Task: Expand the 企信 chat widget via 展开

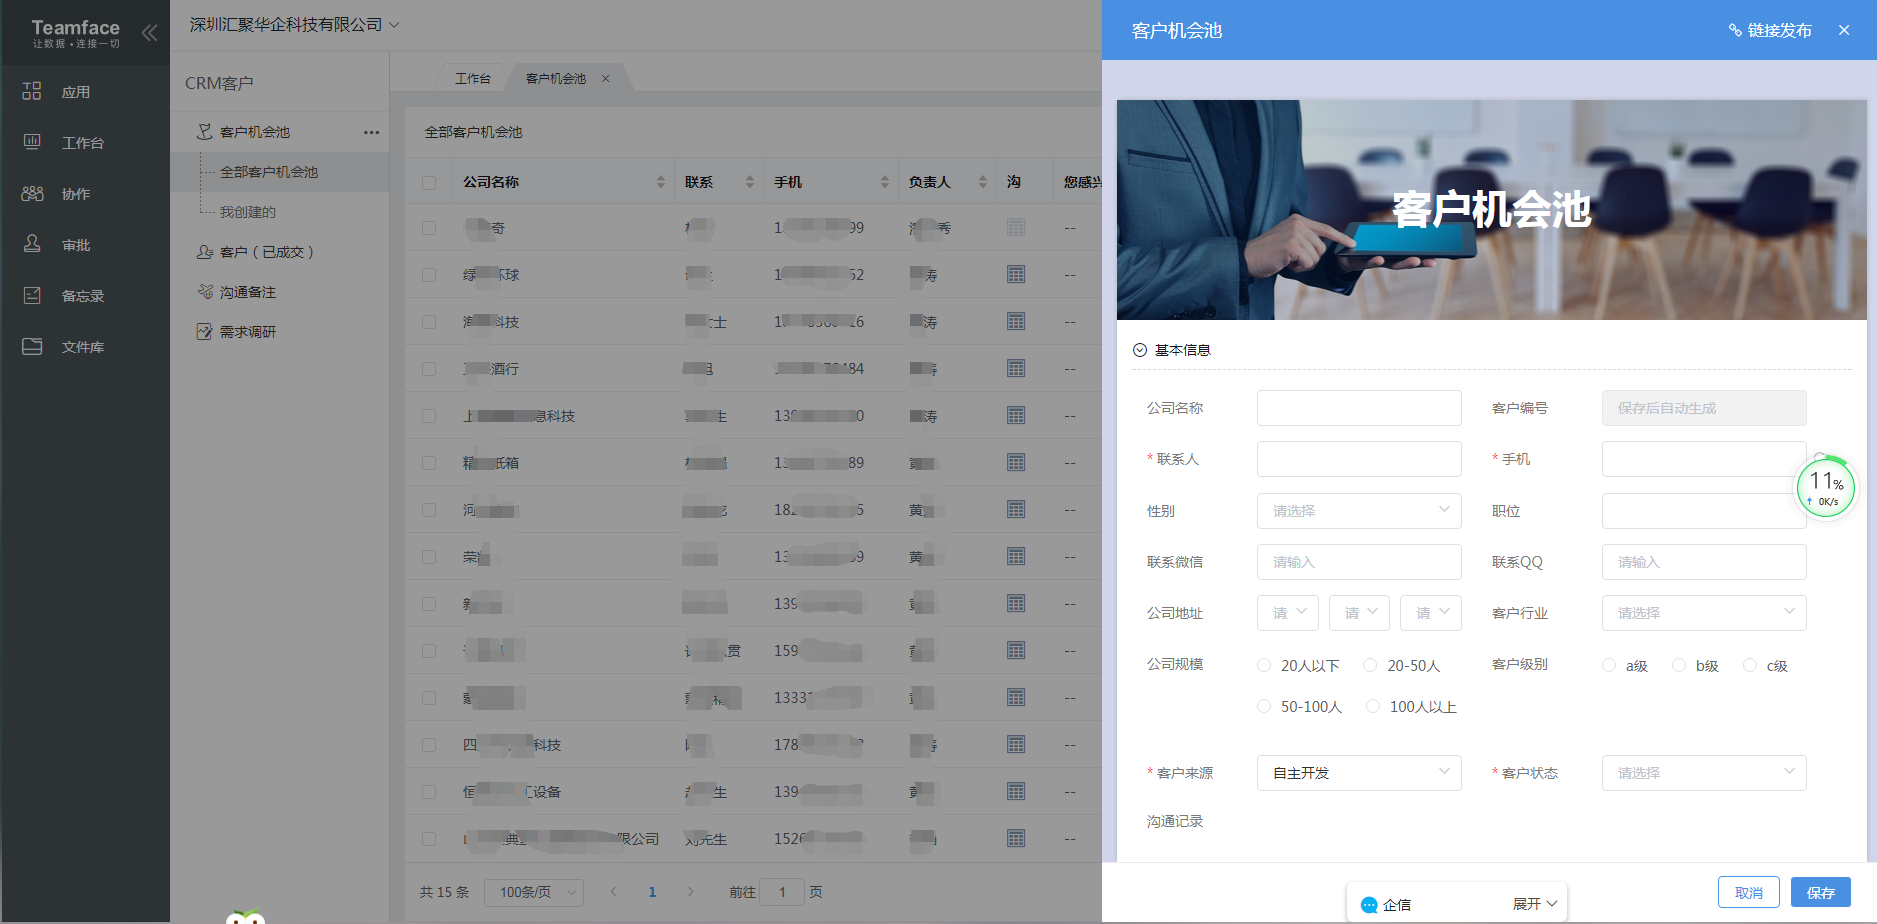Action: [1535, 904]
